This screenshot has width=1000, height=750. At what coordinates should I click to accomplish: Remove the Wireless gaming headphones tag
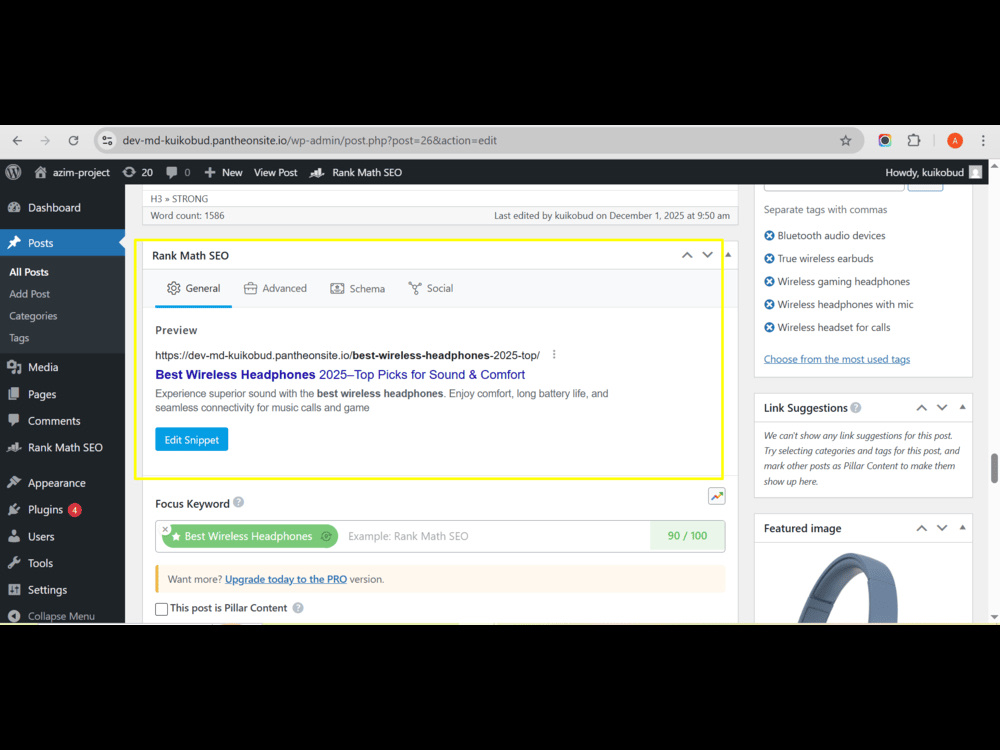[x=769, y=282]
